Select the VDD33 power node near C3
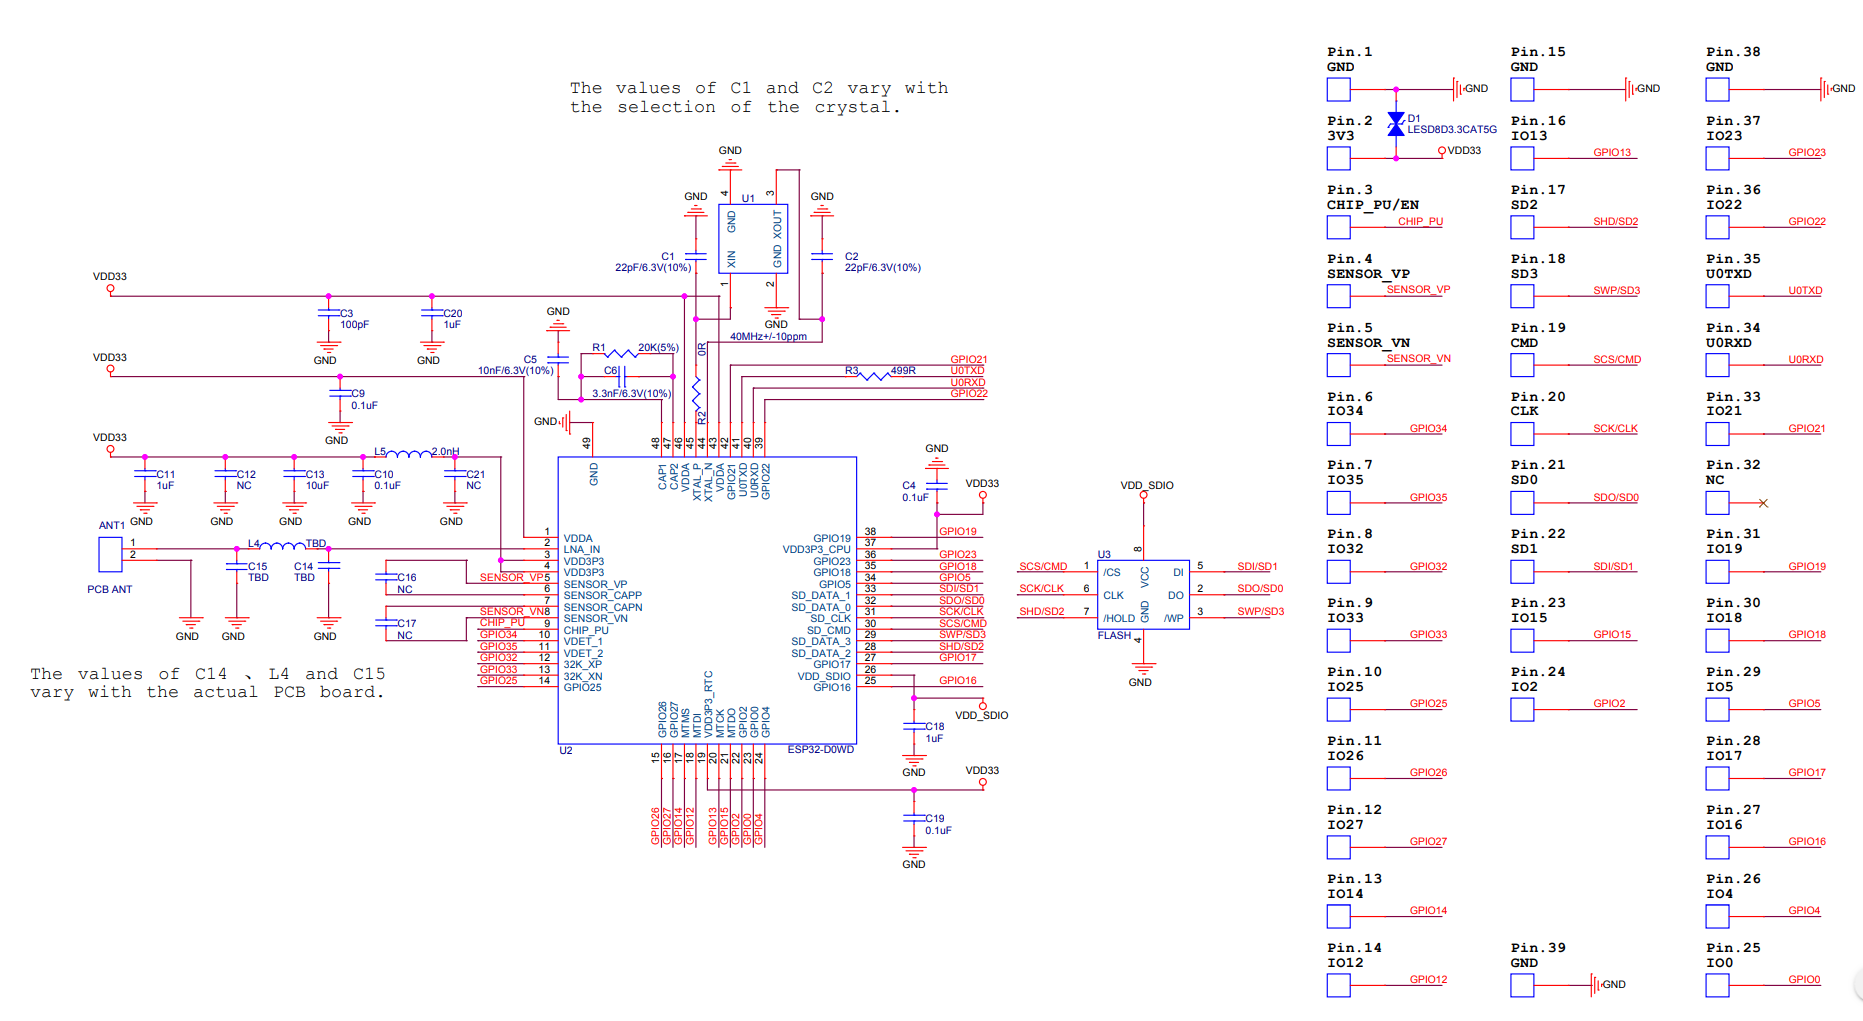This screenshot has width=1863, height=1021. point(108,288)
